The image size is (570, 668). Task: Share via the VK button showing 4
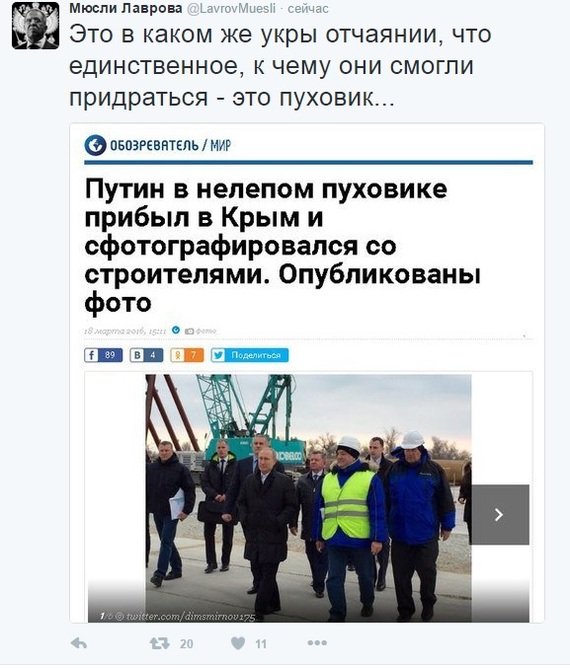(147, 355)
